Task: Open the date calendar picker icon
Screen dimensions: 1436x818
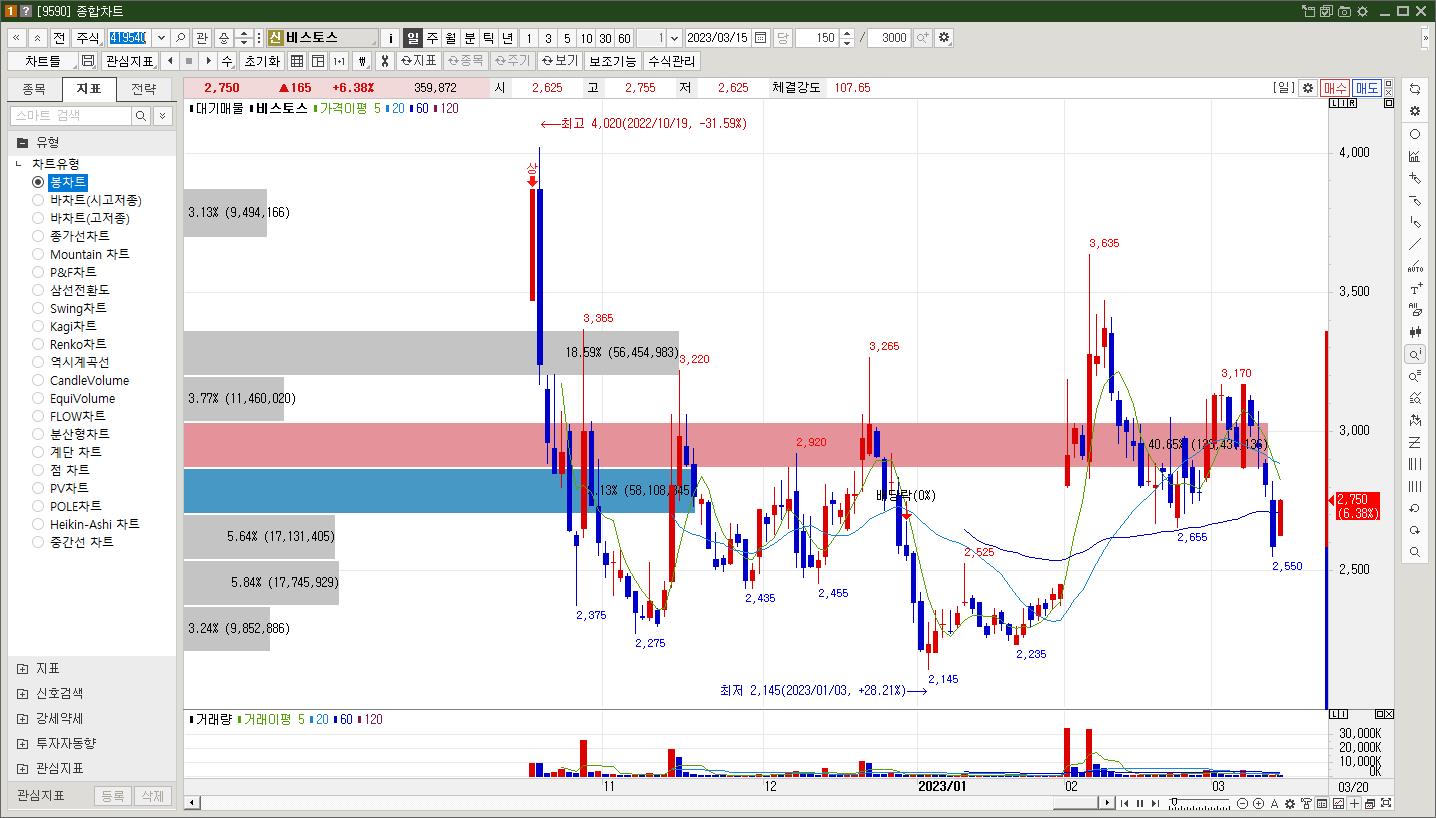Action: click(x=761, y=38)
